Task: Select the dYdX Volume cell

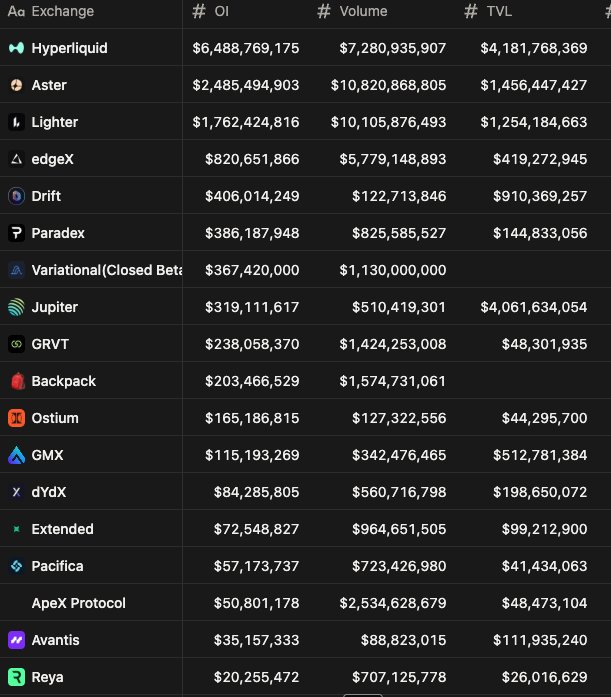Action: 399,492
